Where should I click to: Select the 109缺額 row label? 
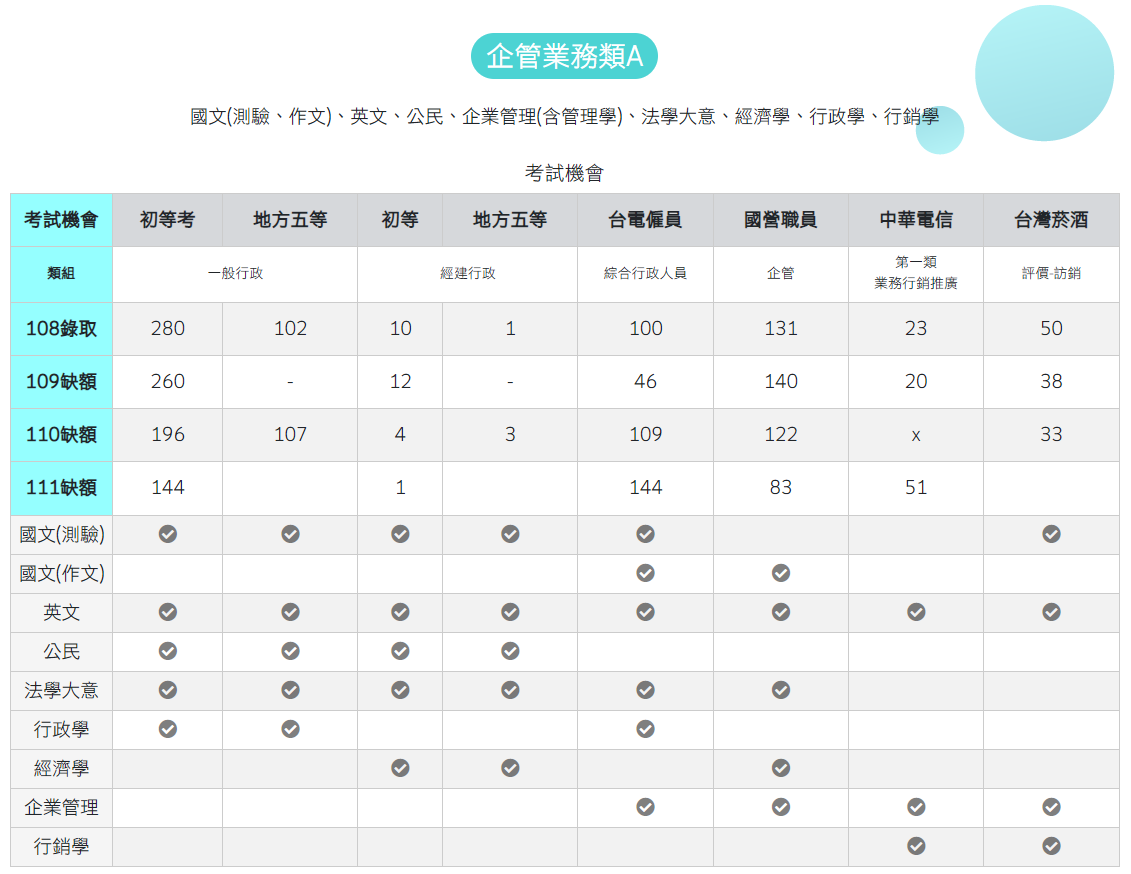tap(61, 382)
